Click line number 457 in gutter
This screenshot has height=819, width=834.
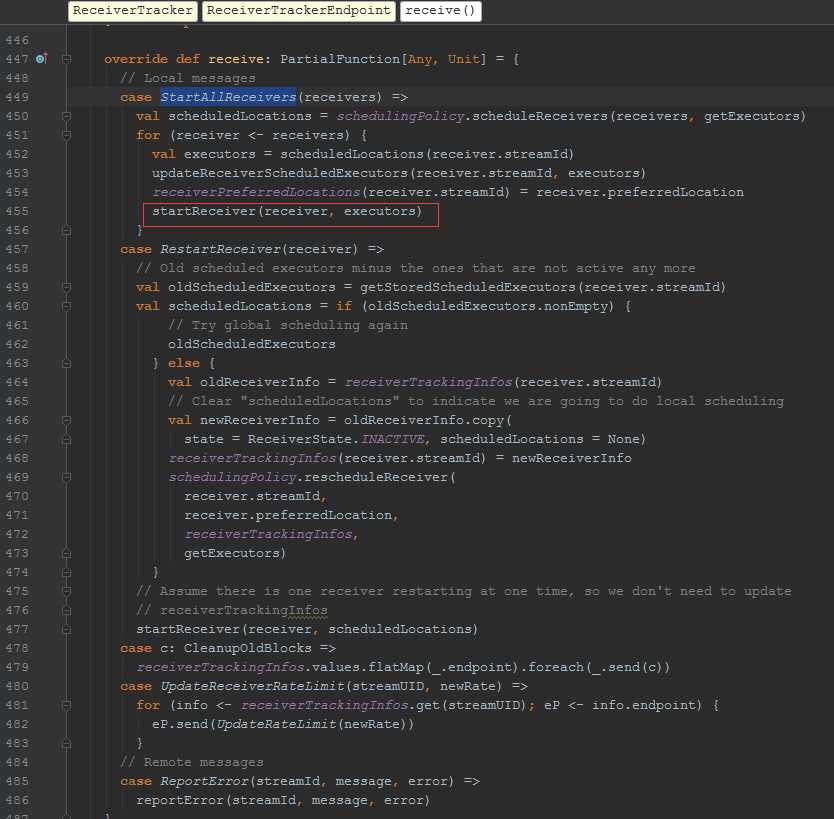pyautogui.click(x=17, y=249)
